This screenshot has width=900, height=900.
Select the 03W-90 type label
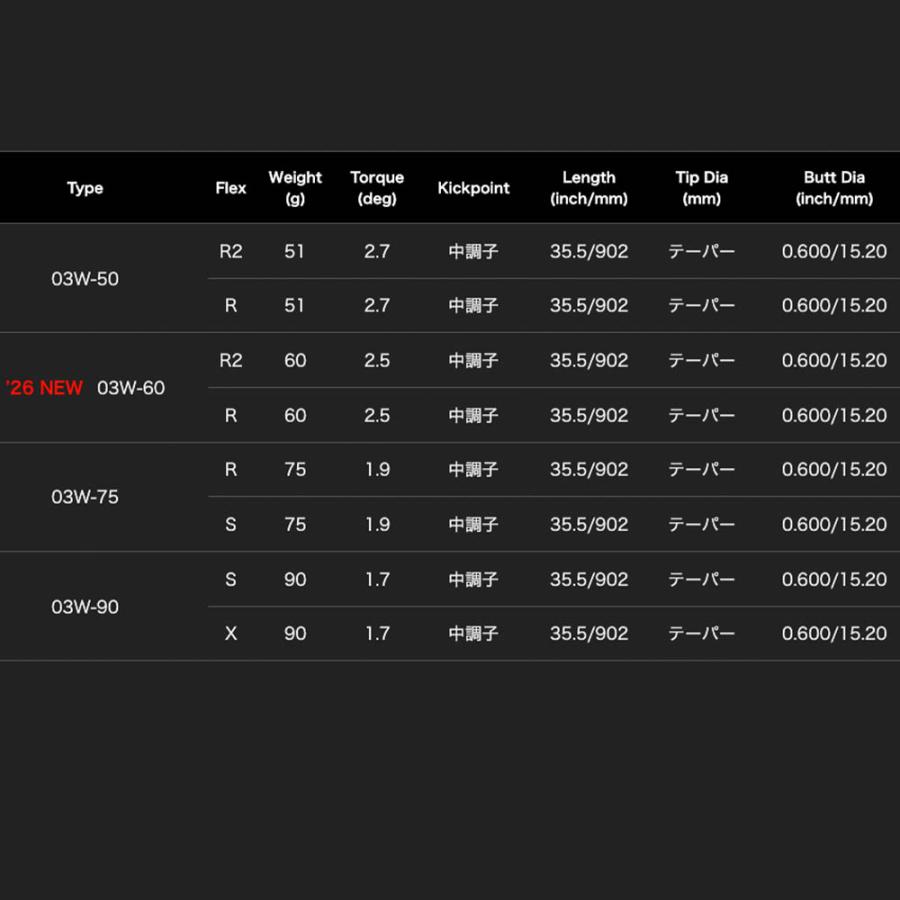(x=85, y=607)
